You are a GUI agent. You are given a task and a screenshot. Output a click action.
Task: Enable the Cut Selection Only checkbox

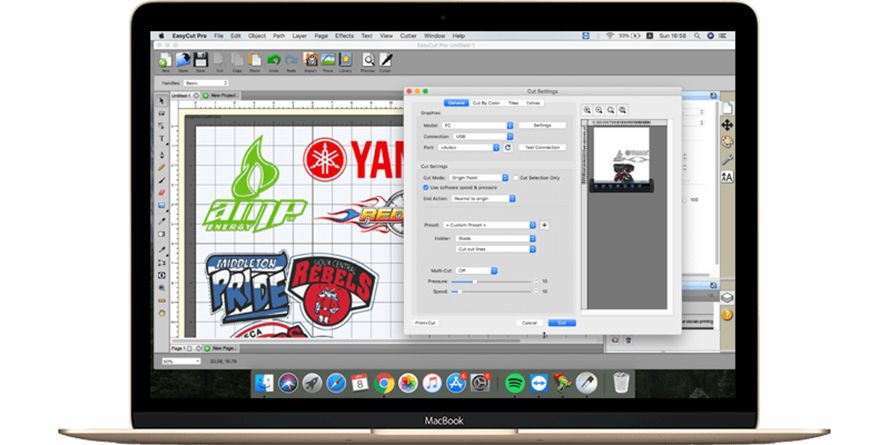515,177
